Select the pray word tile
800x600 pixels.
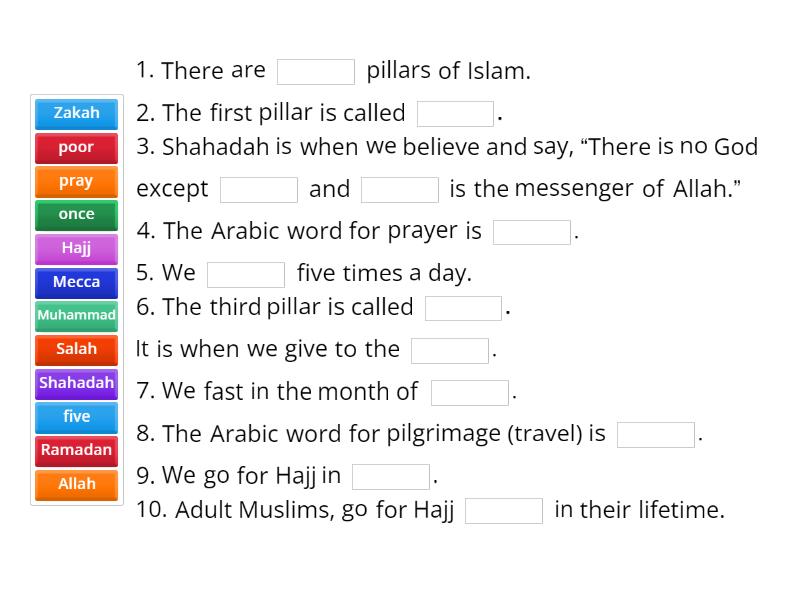click(x=76, y=181)
